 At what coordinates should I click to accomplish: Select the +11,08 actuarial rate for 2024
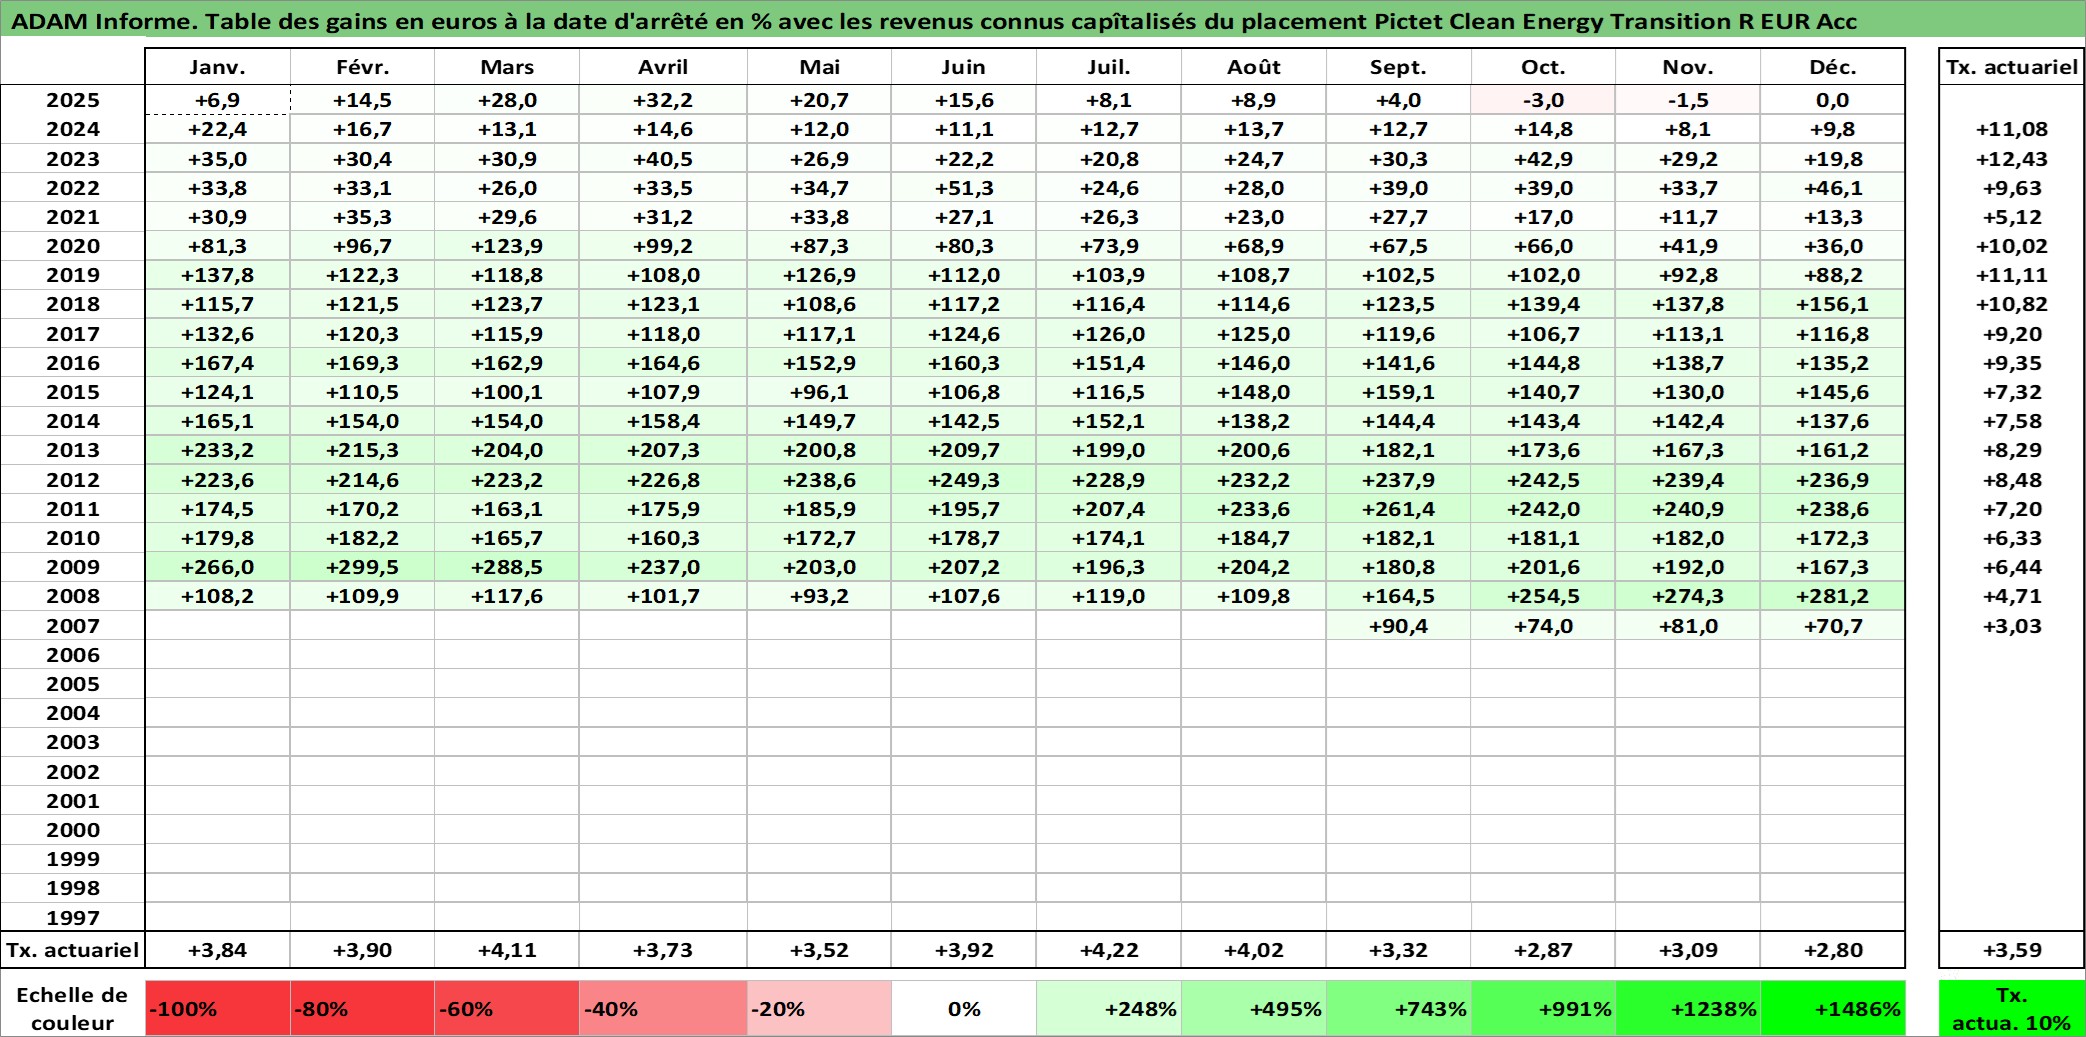click(x=2012, y=129)
